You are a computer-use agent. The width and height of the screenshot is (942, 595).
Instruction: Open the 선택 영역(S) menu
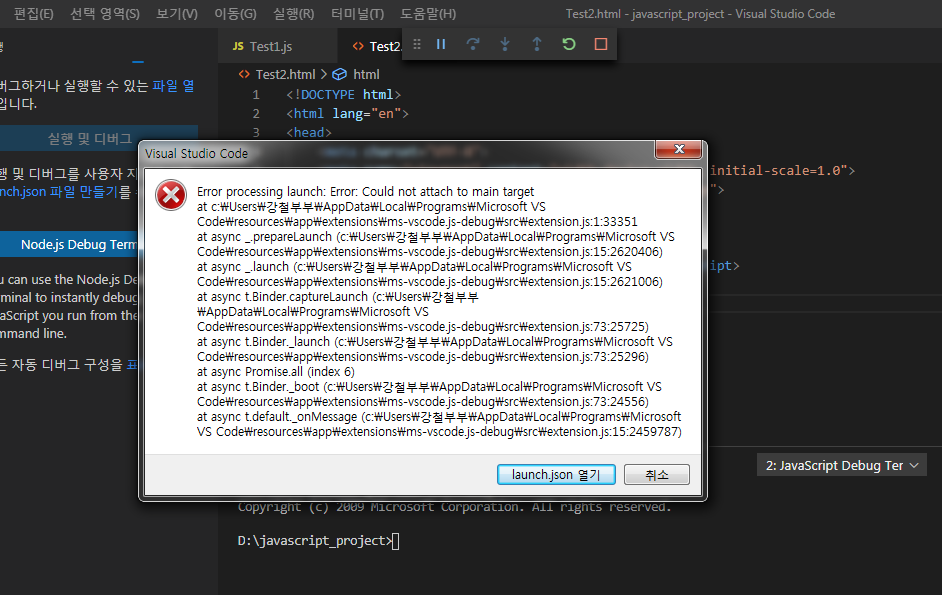pos(105,13)
